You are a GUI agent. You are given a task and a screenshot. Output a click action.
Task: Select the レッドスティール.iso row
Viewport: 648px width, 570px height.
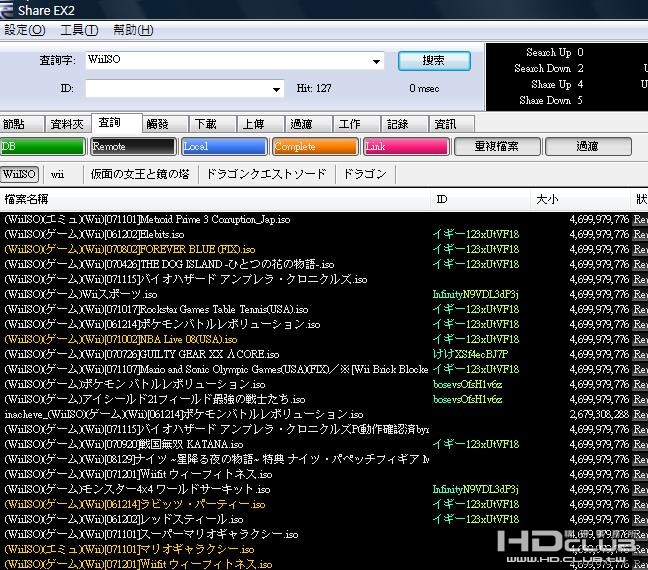[x=324, y=519]
